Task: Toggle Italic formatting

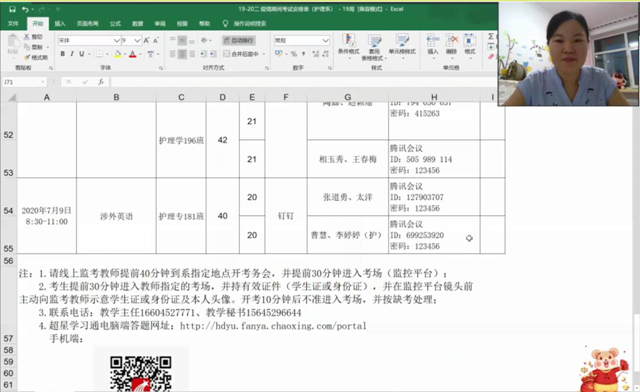Action: point(72,54)
